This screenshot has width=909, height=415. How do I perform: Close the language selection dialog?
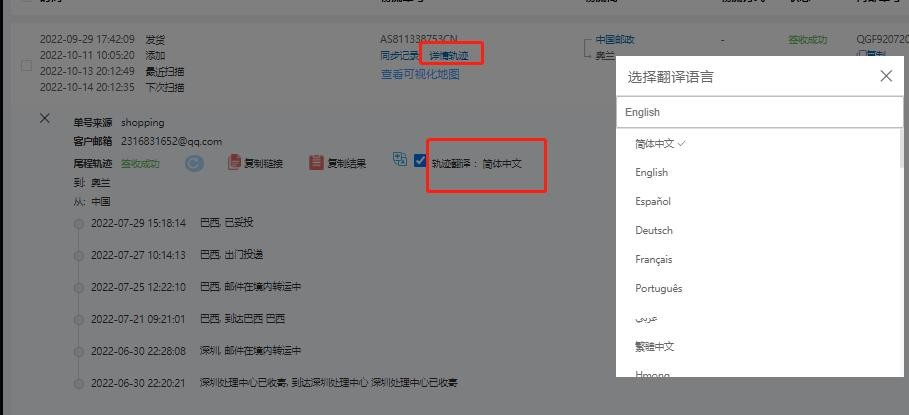885,76
